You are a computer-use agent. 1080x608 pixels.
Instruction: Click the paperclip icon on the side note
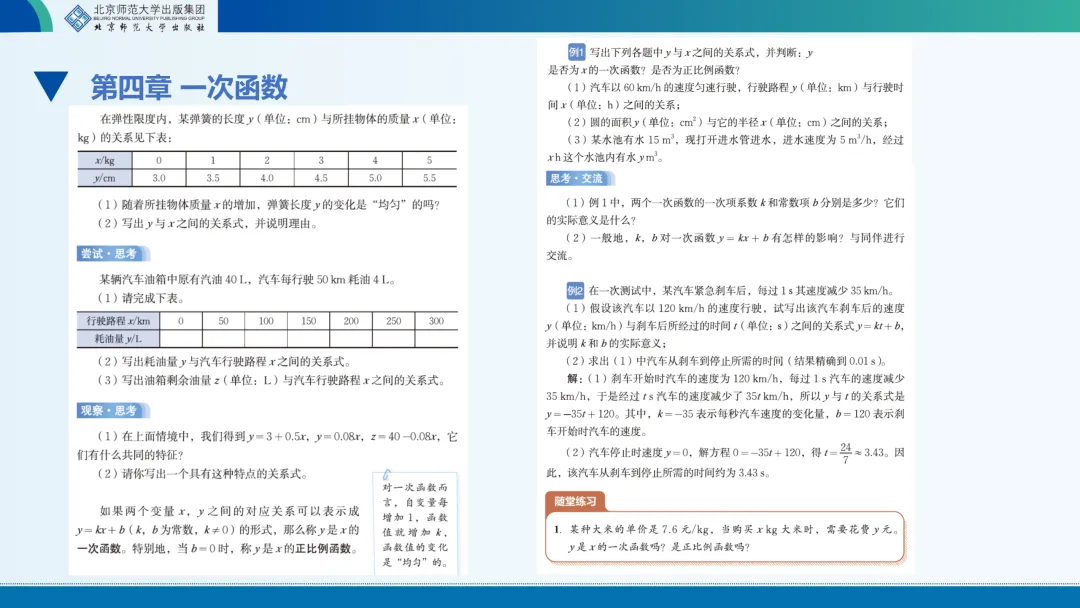[x=386, y=474]
